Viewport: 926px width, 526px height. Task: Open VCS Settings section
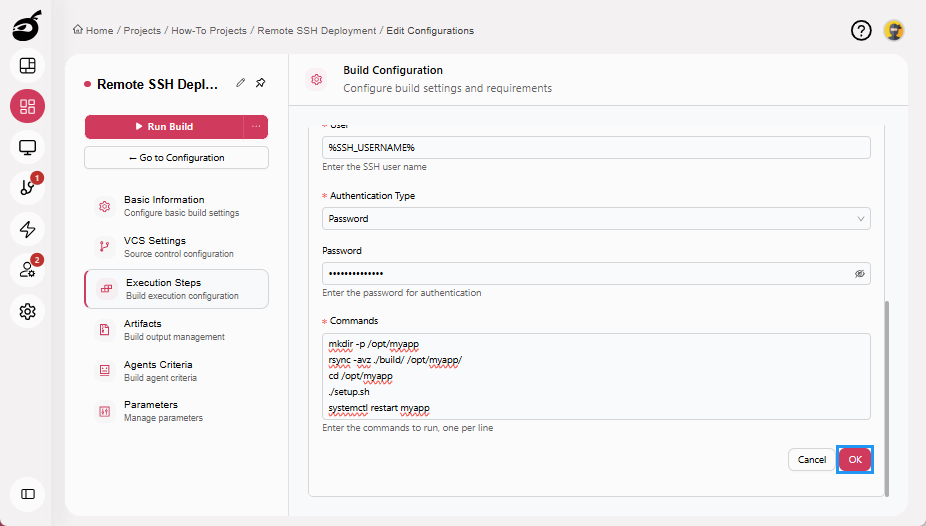177,247
